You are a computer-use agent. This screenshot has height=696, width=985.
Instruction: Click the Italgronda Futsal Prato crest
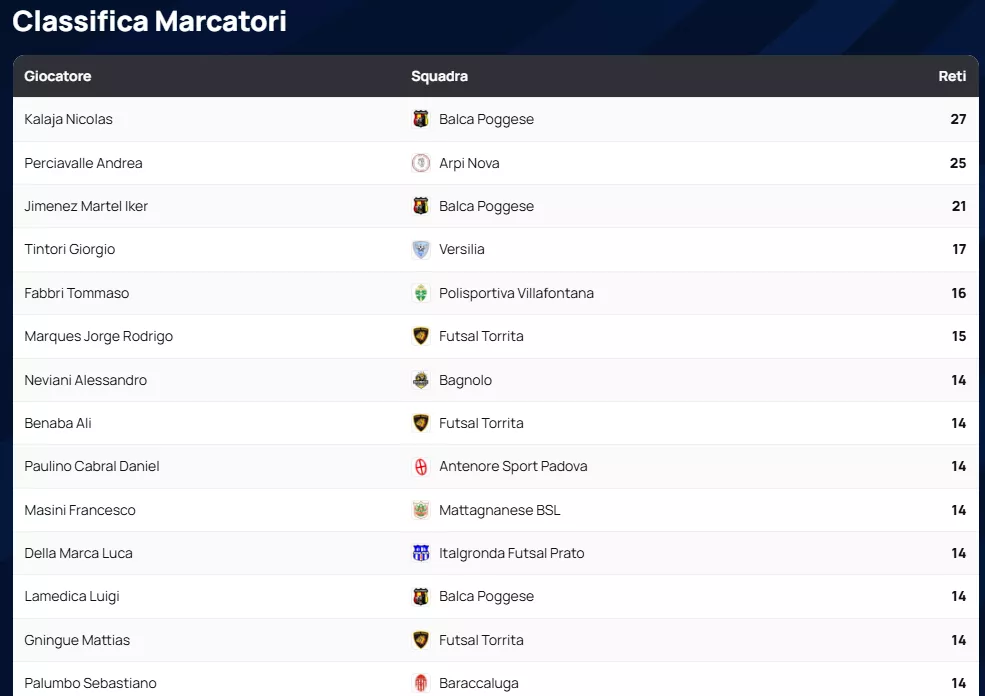point(421,553)
